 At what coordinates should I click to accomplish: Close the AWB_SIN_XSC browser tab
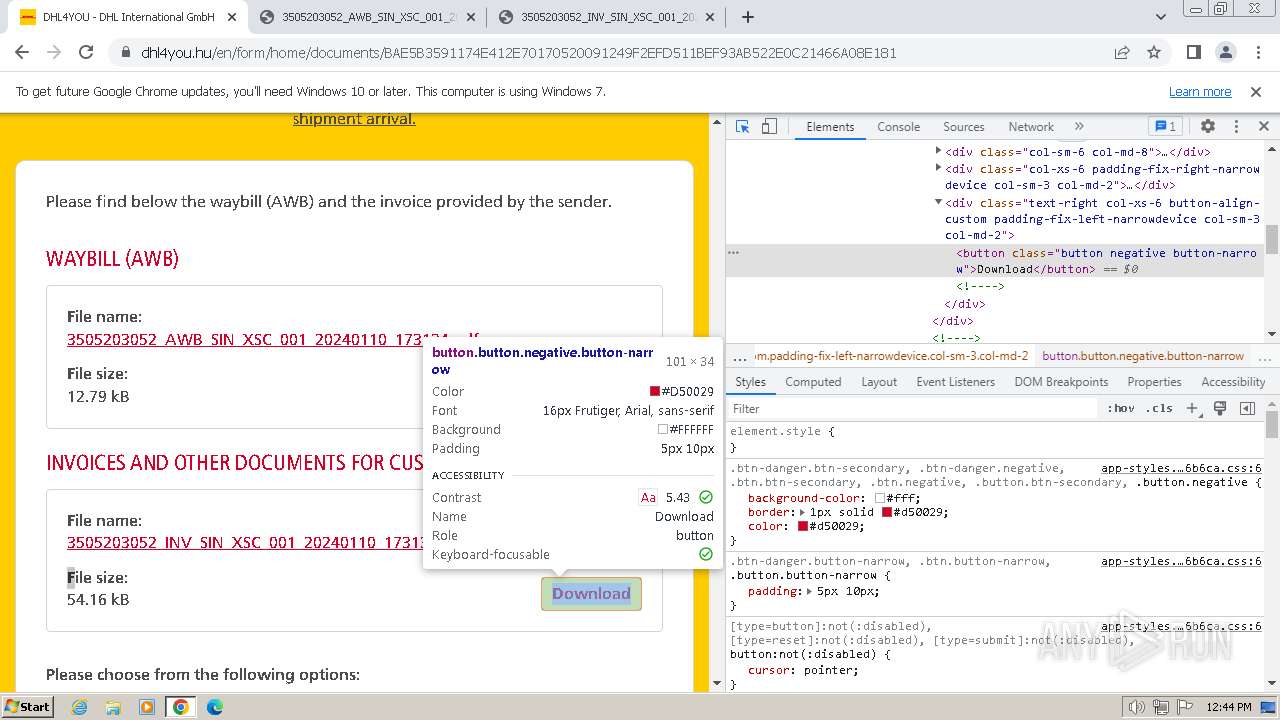pos(469,17)
